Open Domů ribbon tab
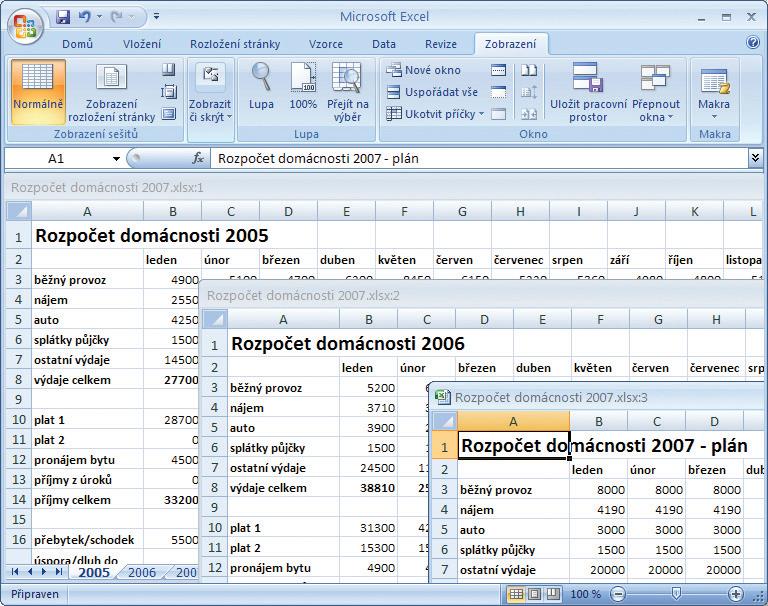The width and height of the screenshot is (768, 606). point(77,44)
